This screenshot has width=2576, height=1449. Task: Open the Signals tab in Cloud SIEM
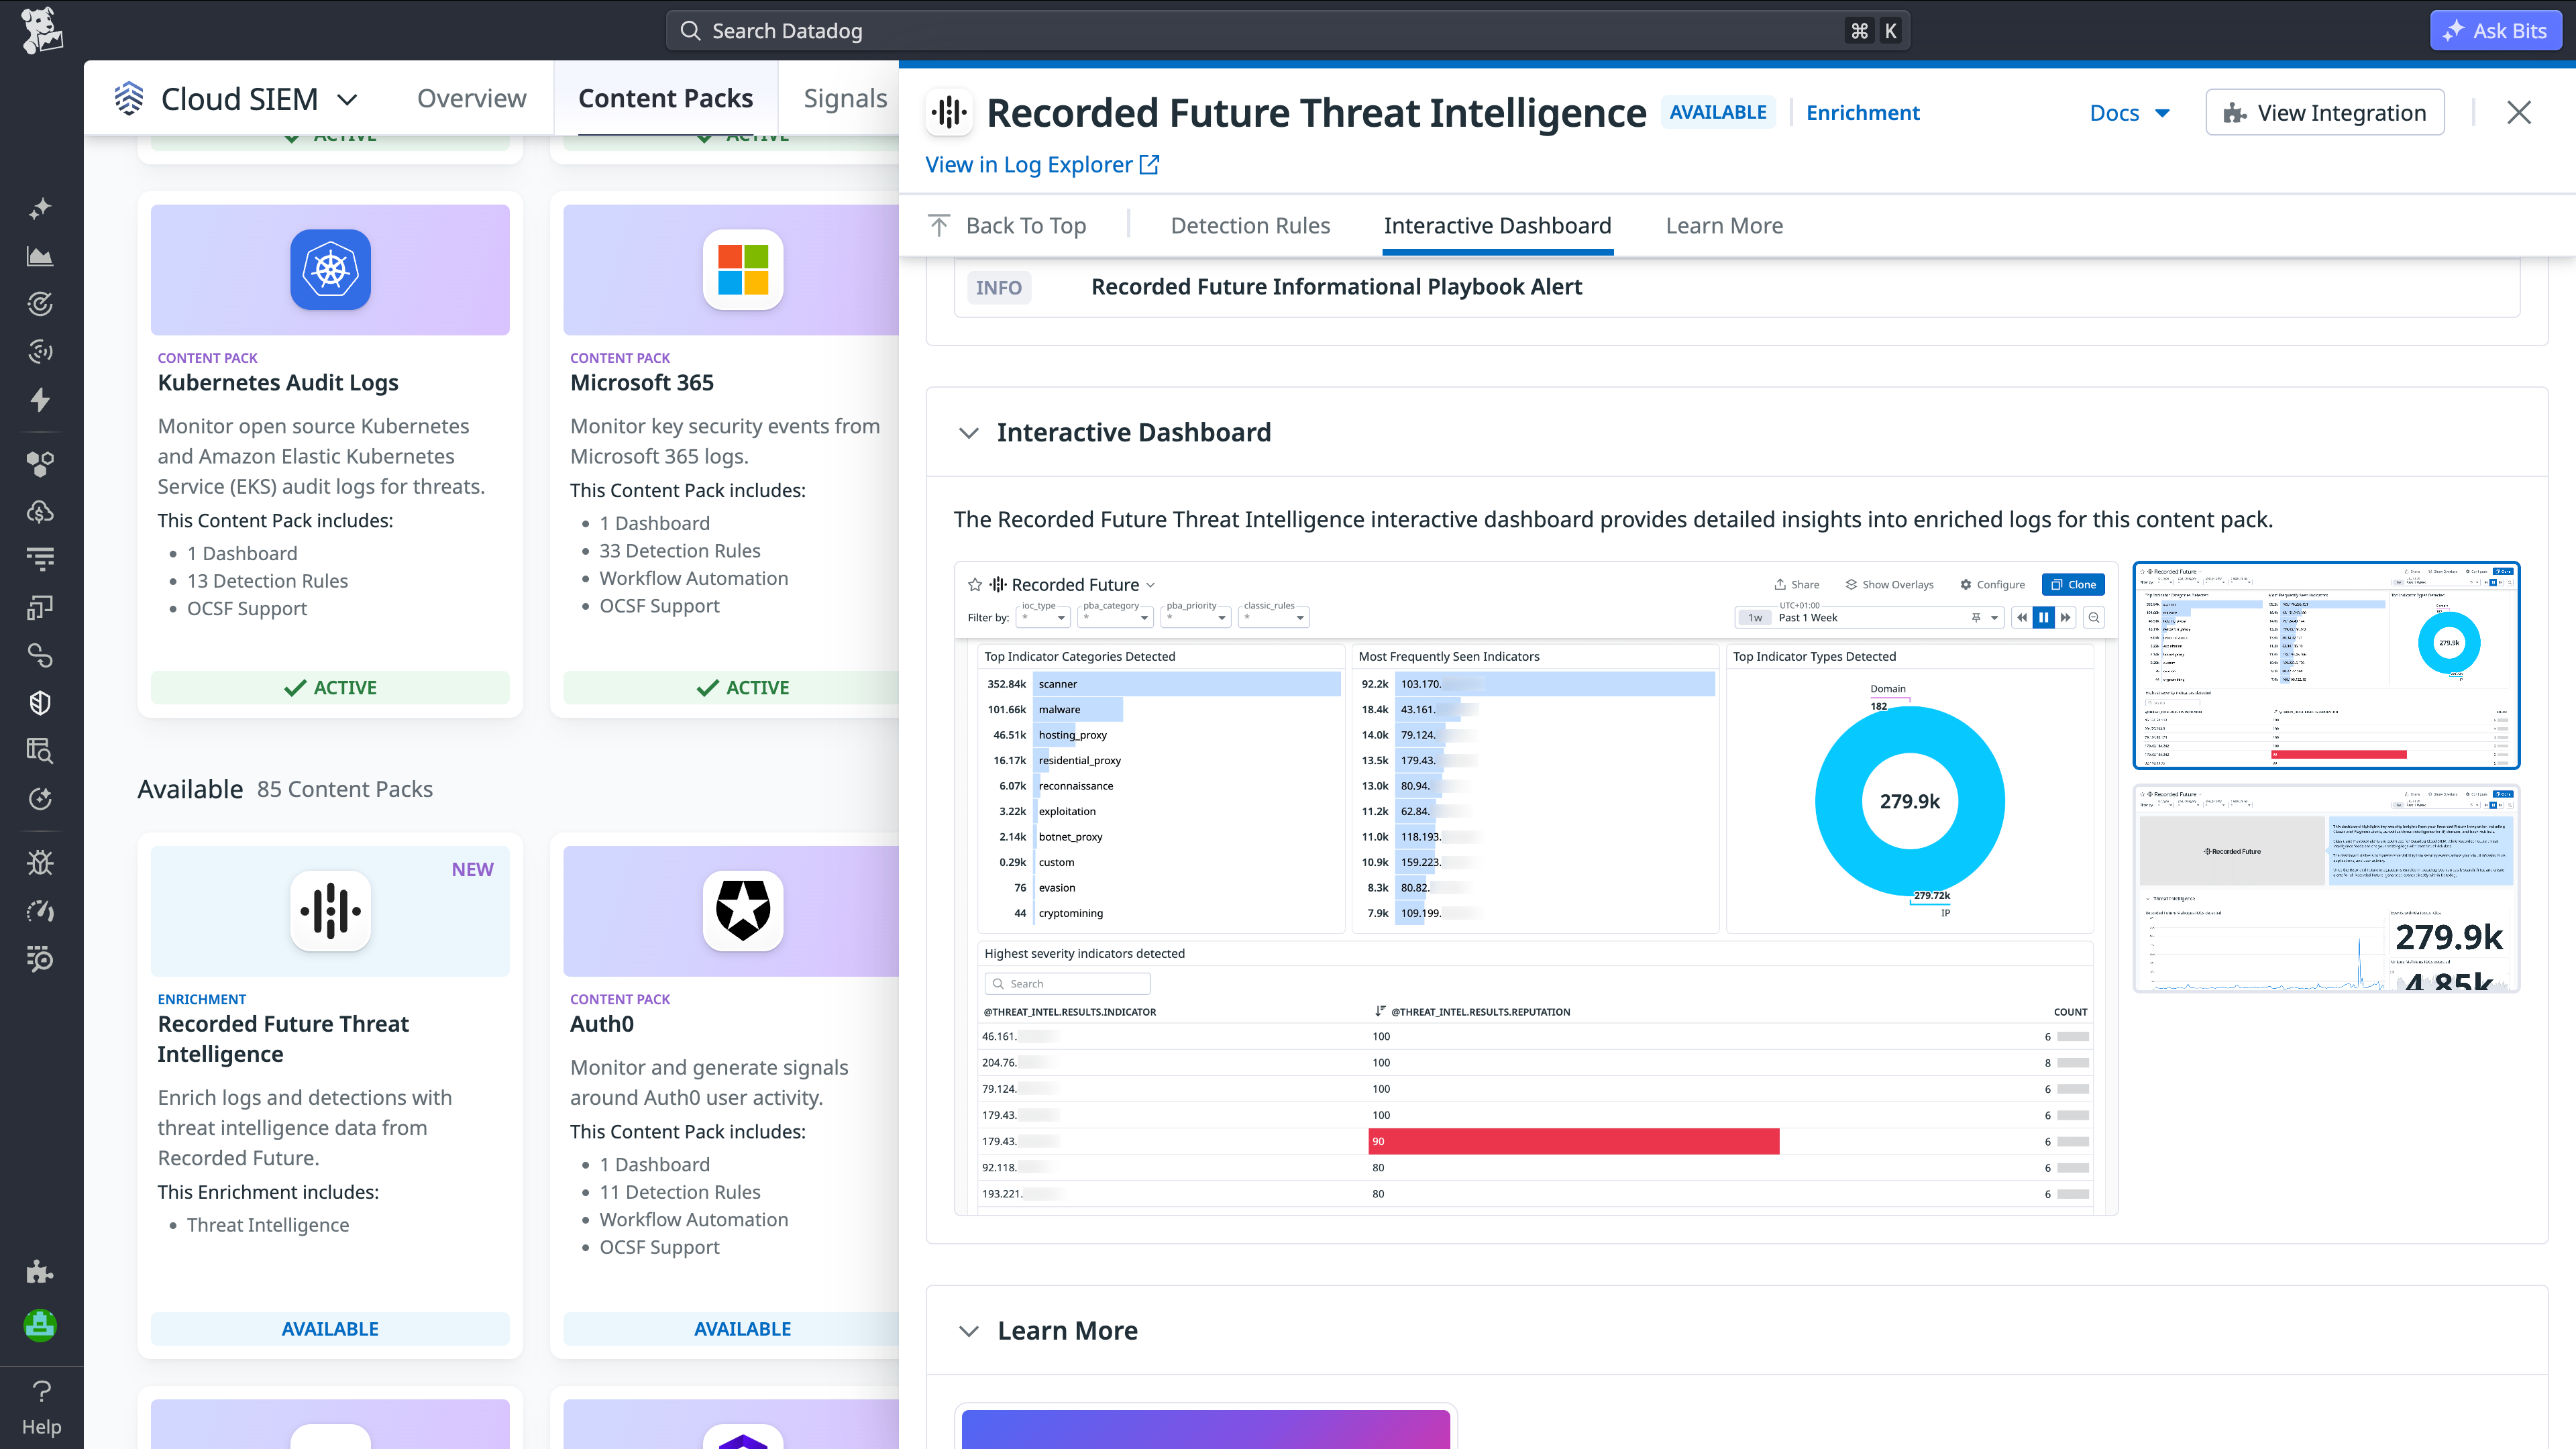[846, 97]
